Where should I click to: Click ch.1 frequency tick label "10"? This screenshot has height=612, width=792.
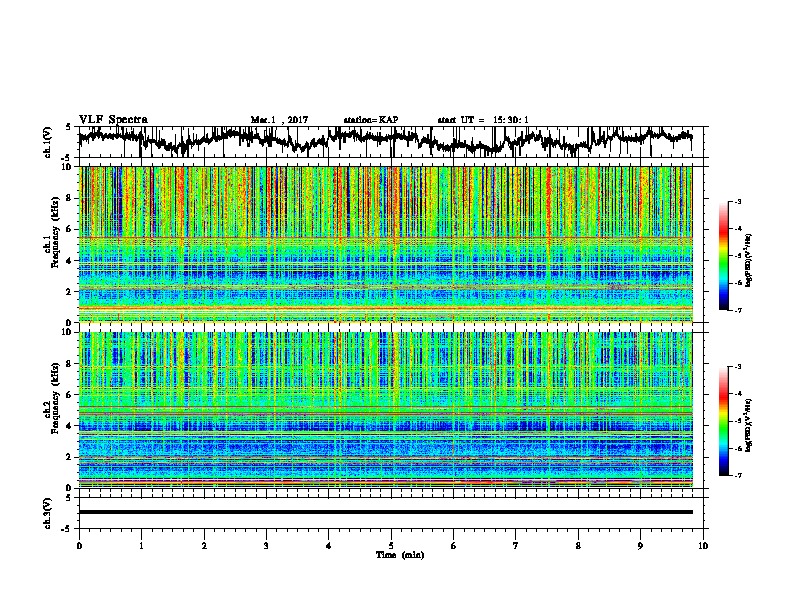69,167
